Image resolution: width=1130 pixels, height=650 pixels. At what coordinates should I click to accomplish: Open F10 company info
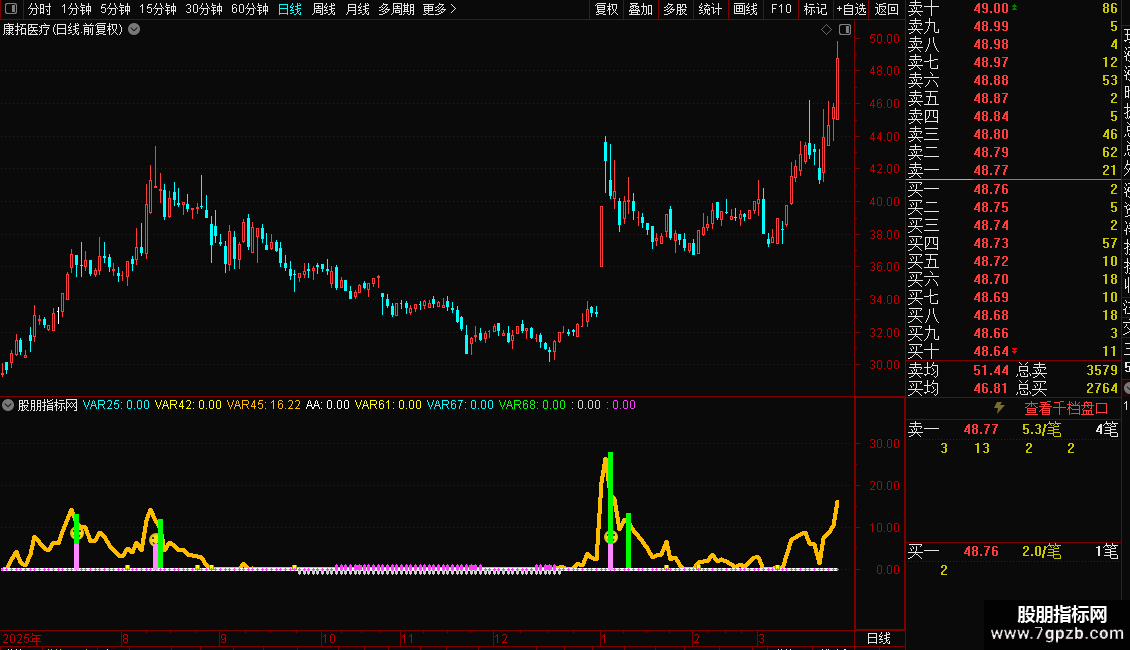pyautogui.click(x=781, y=9)
